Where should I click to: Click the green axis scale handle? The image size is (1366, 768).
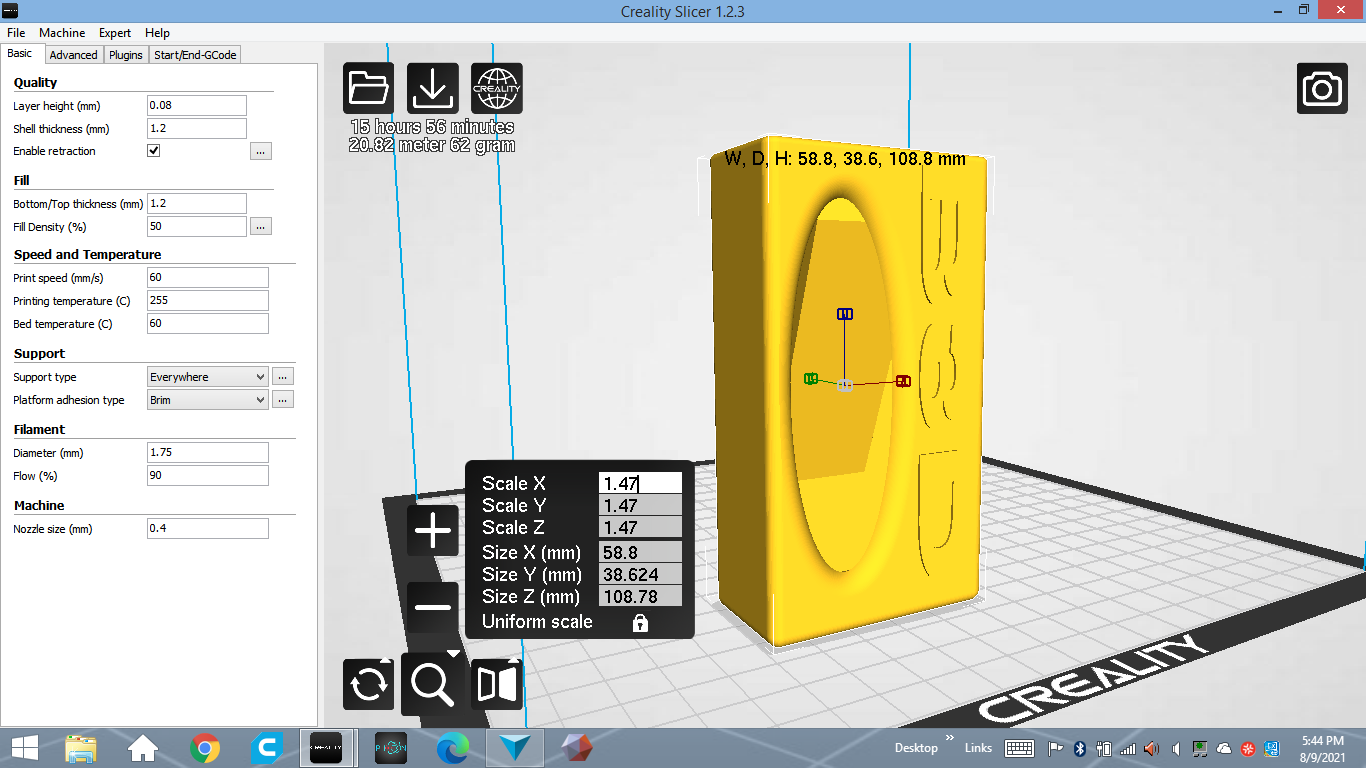(811, 378)
